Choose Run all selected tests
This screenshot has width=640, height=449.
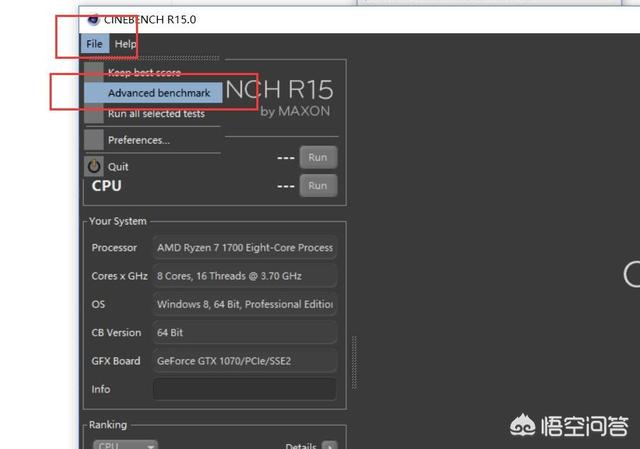153,113
